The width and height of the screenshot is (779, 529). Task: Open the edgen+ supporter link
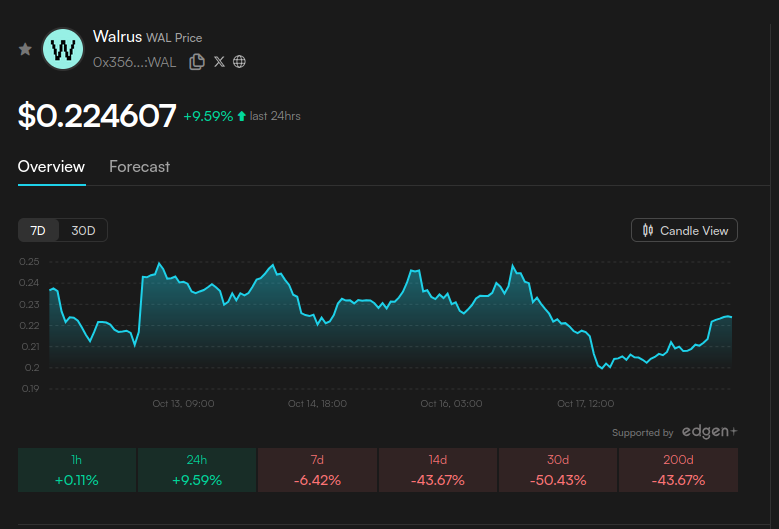pyautogui.click(x=709, y=432)
